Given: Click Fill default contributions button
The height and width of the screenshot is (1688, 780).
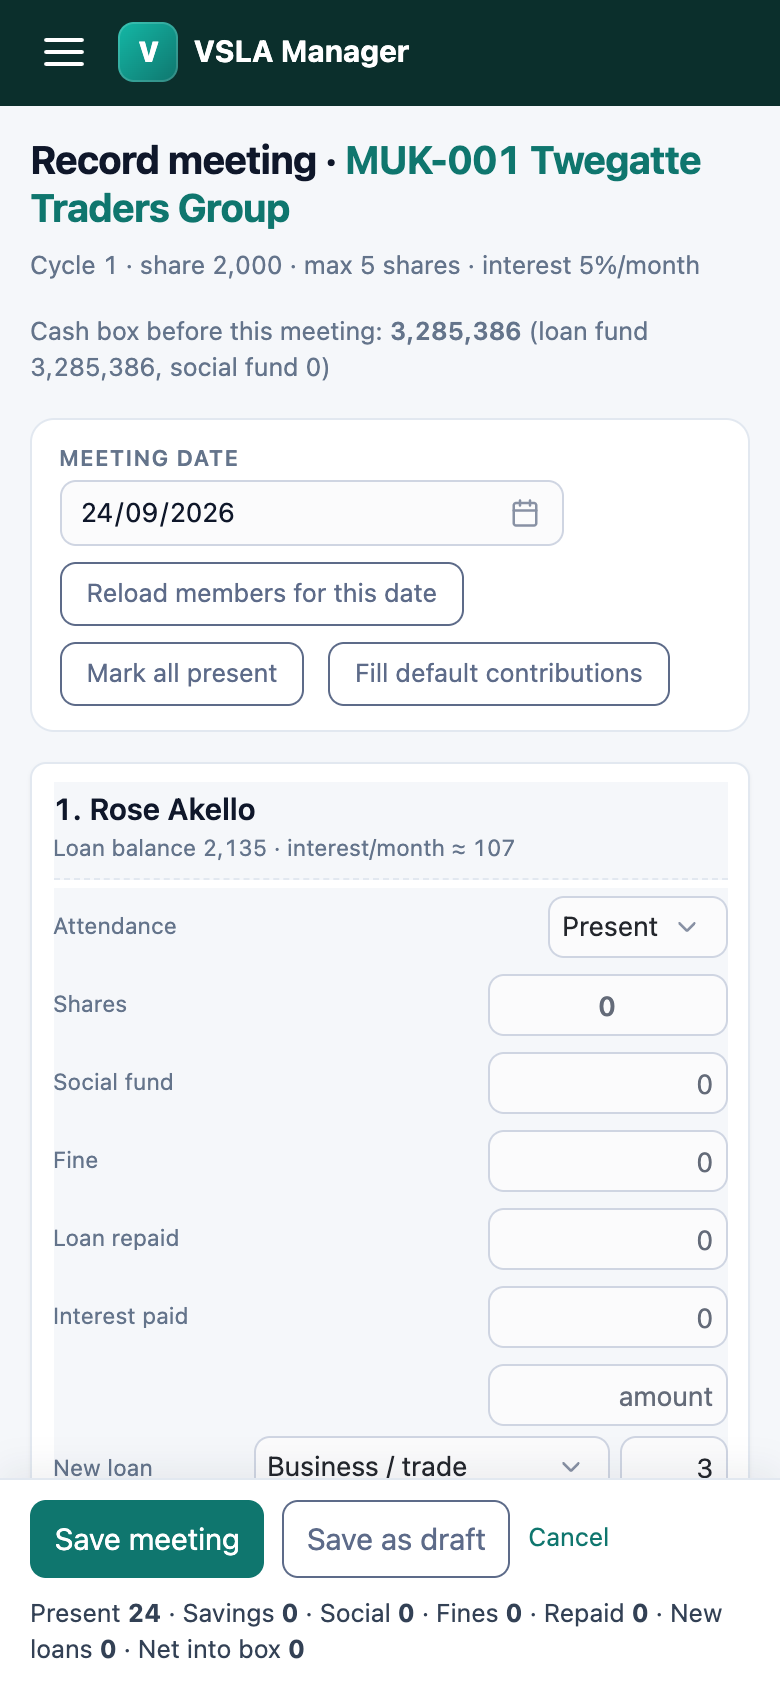Looking at the screenshot, I should 499,674.
